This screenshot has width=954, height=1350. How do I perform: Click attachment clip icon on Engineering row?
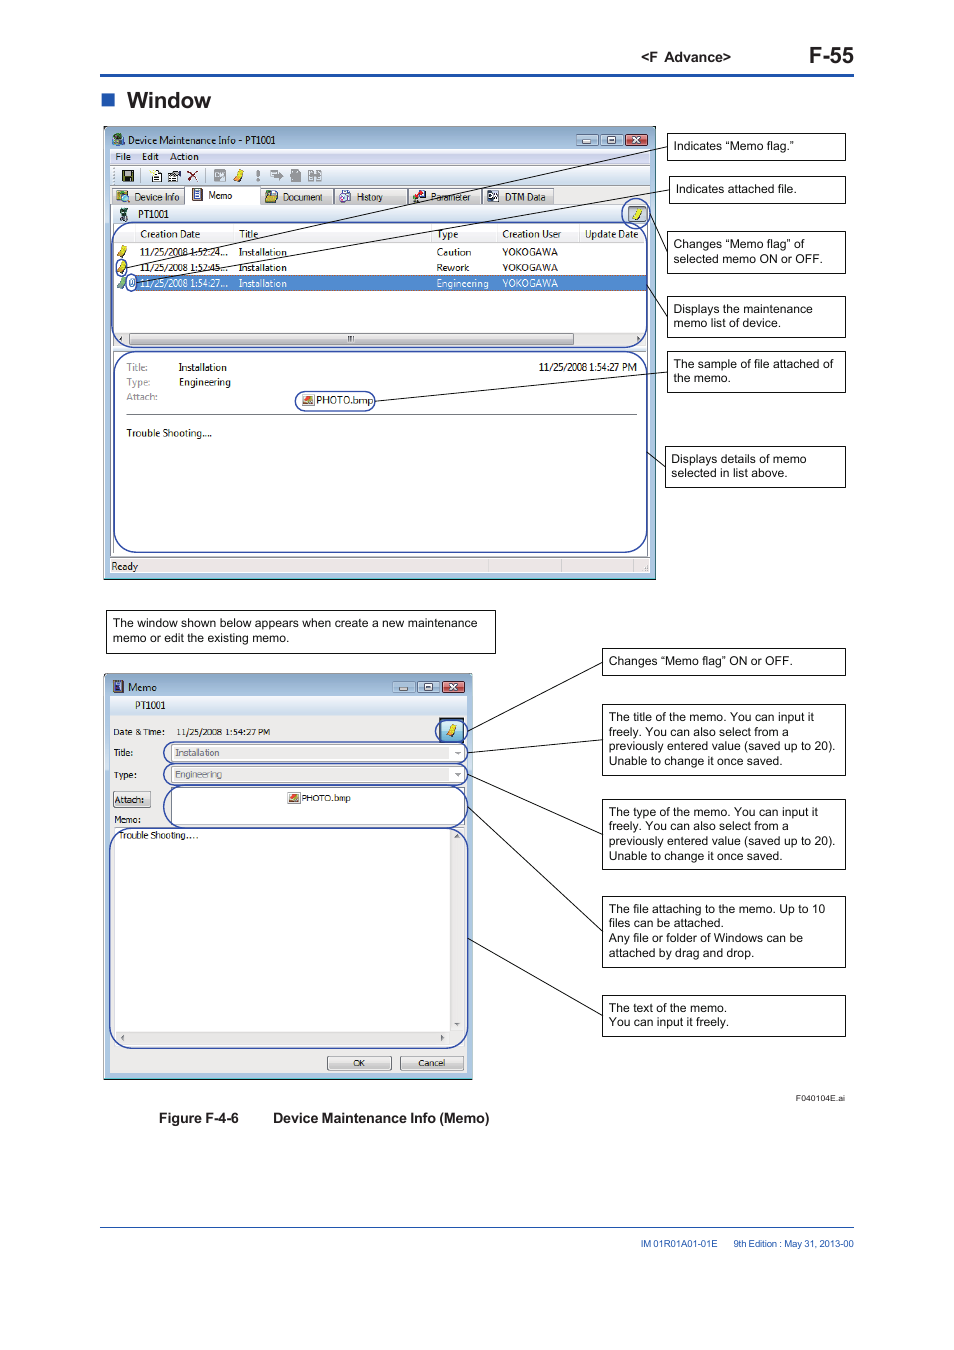[131, 283]
